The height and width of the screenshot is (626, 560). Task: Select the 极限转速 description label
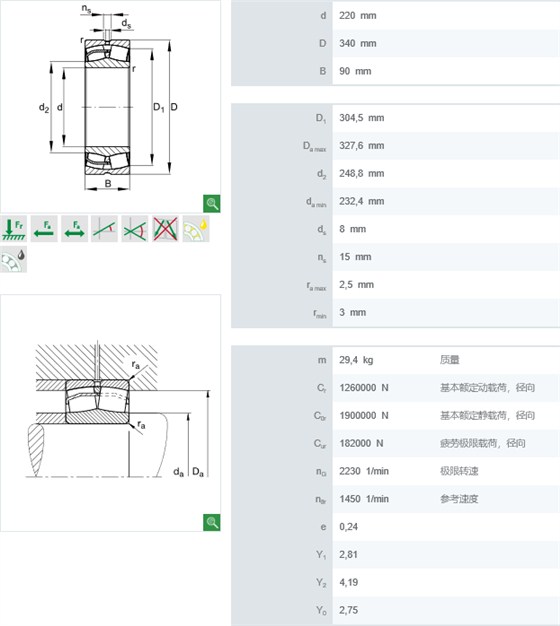click(459, 471)
